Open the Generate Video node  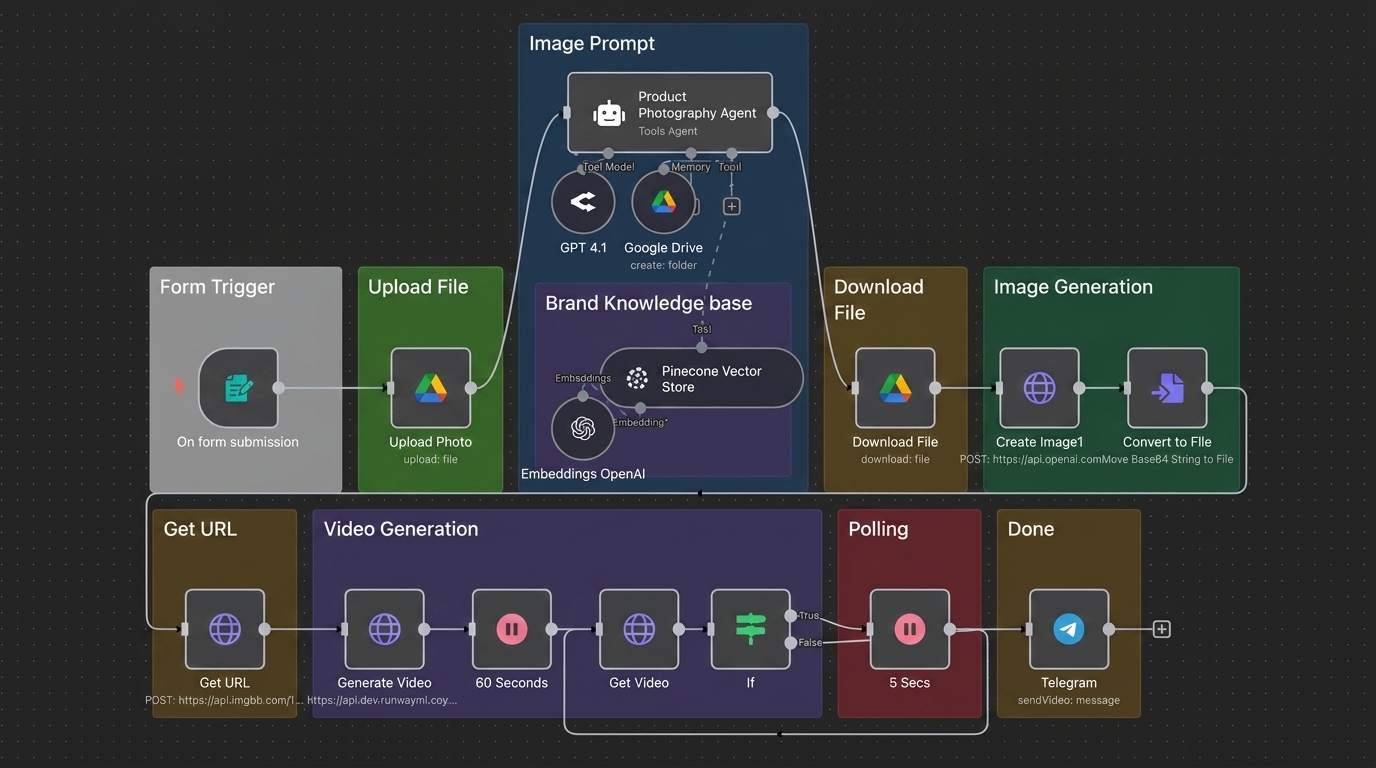384,629
